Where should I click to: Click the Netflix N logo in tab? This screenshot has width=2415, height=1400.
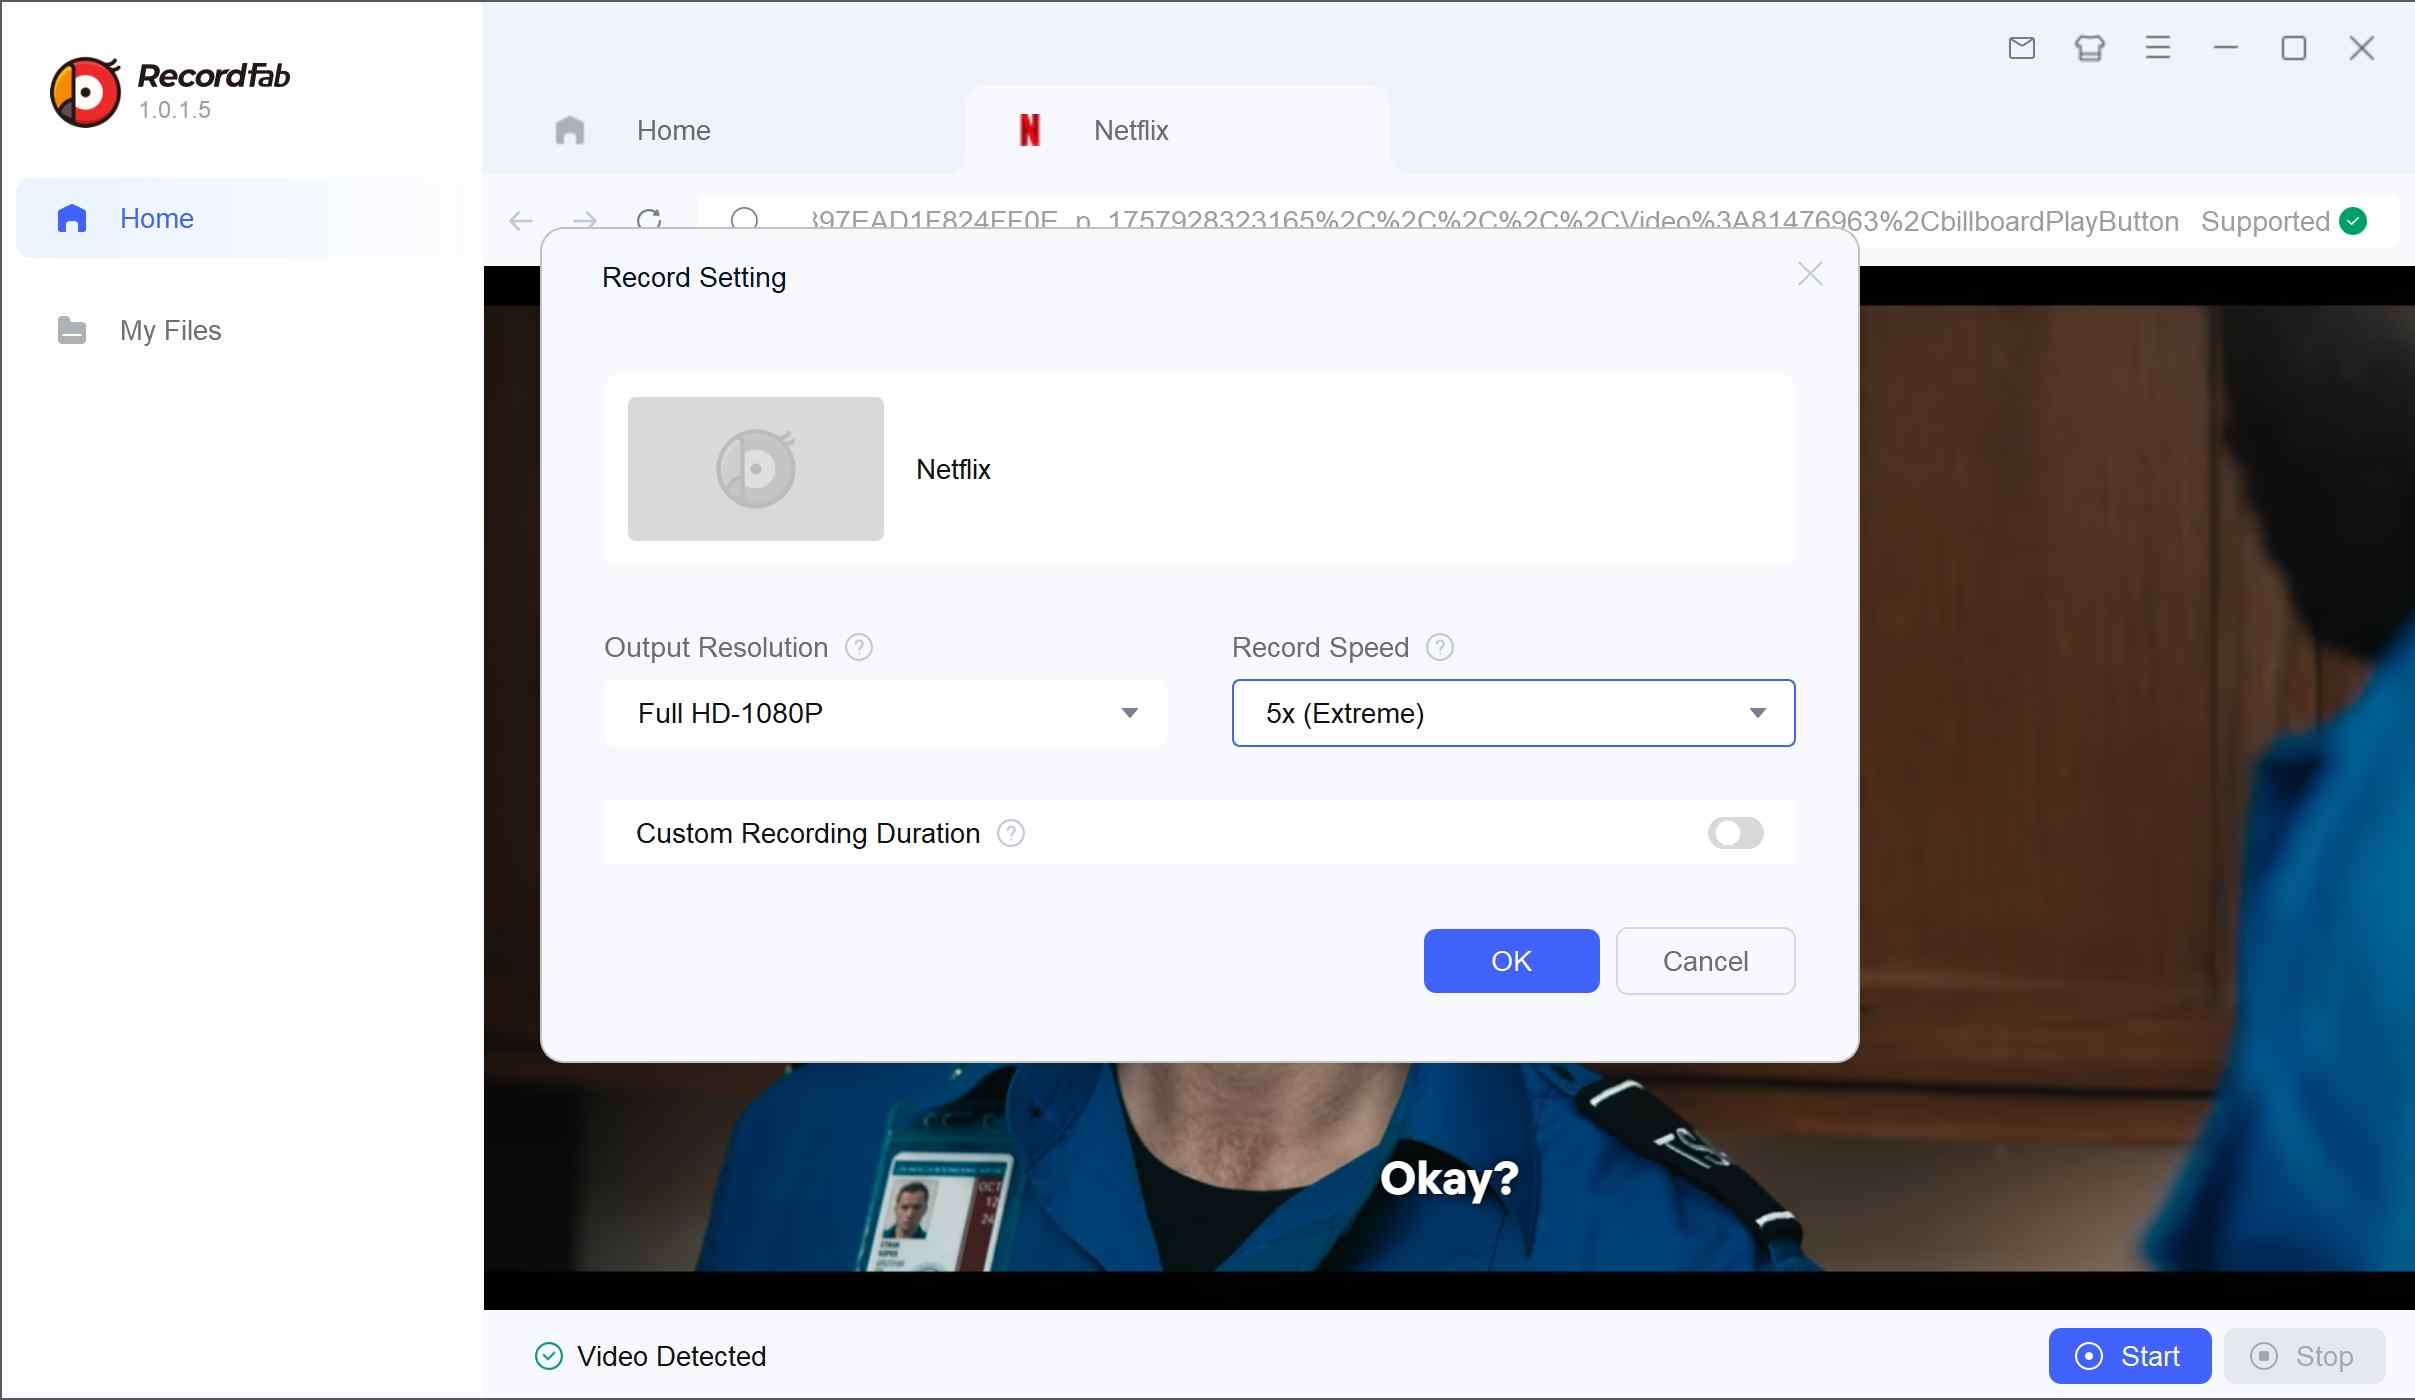tap(1029, 130)
